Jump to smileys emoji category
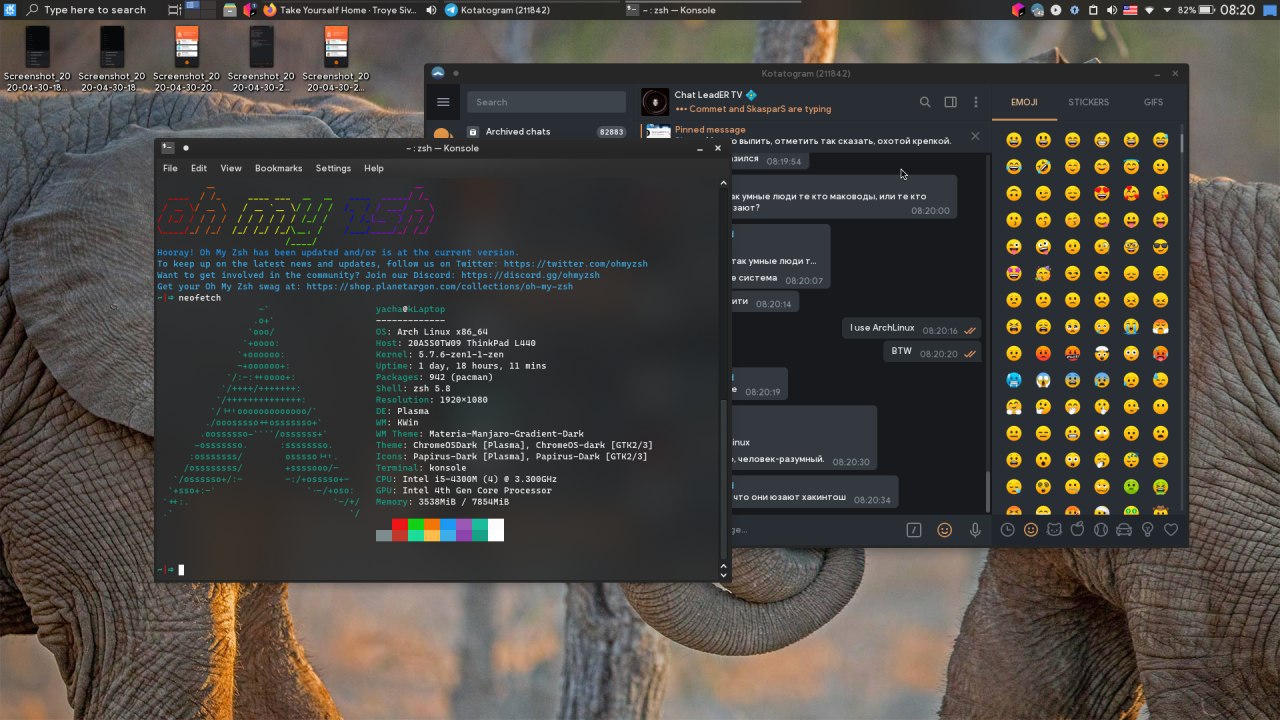Image resolution: width=1280 pixels, height=720 pixels. click(1031, 530)
